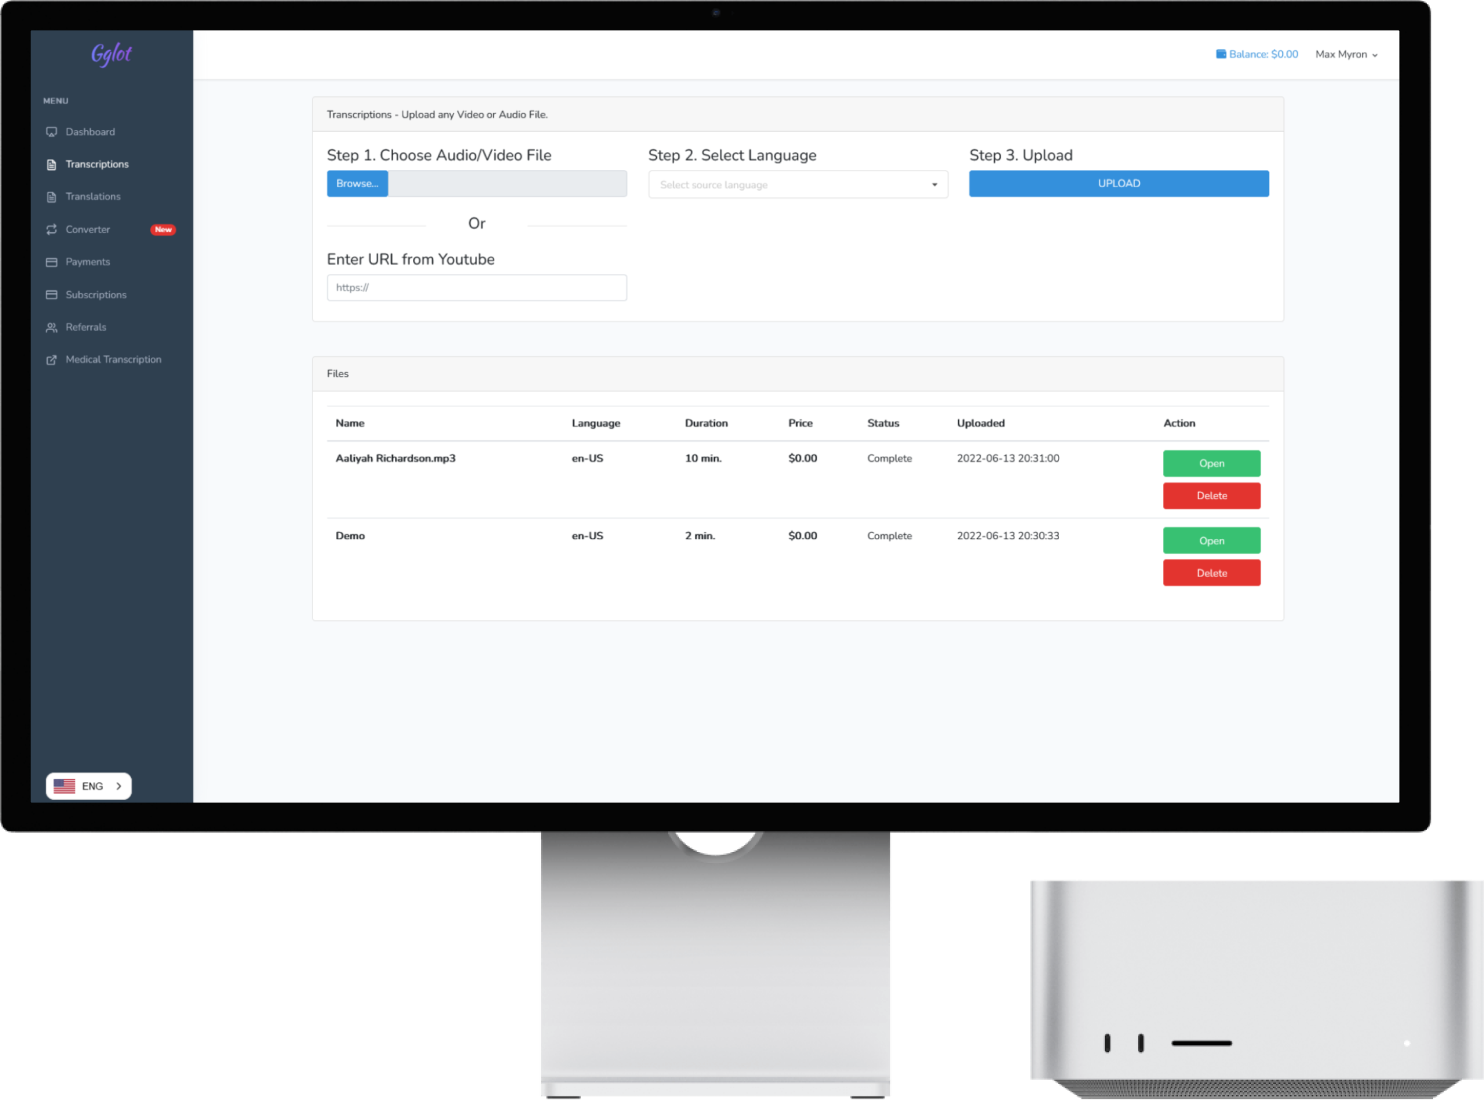The image size is (1484, 1100).
Task: Click the 2 min. duration value
Action: click(700, 536)
